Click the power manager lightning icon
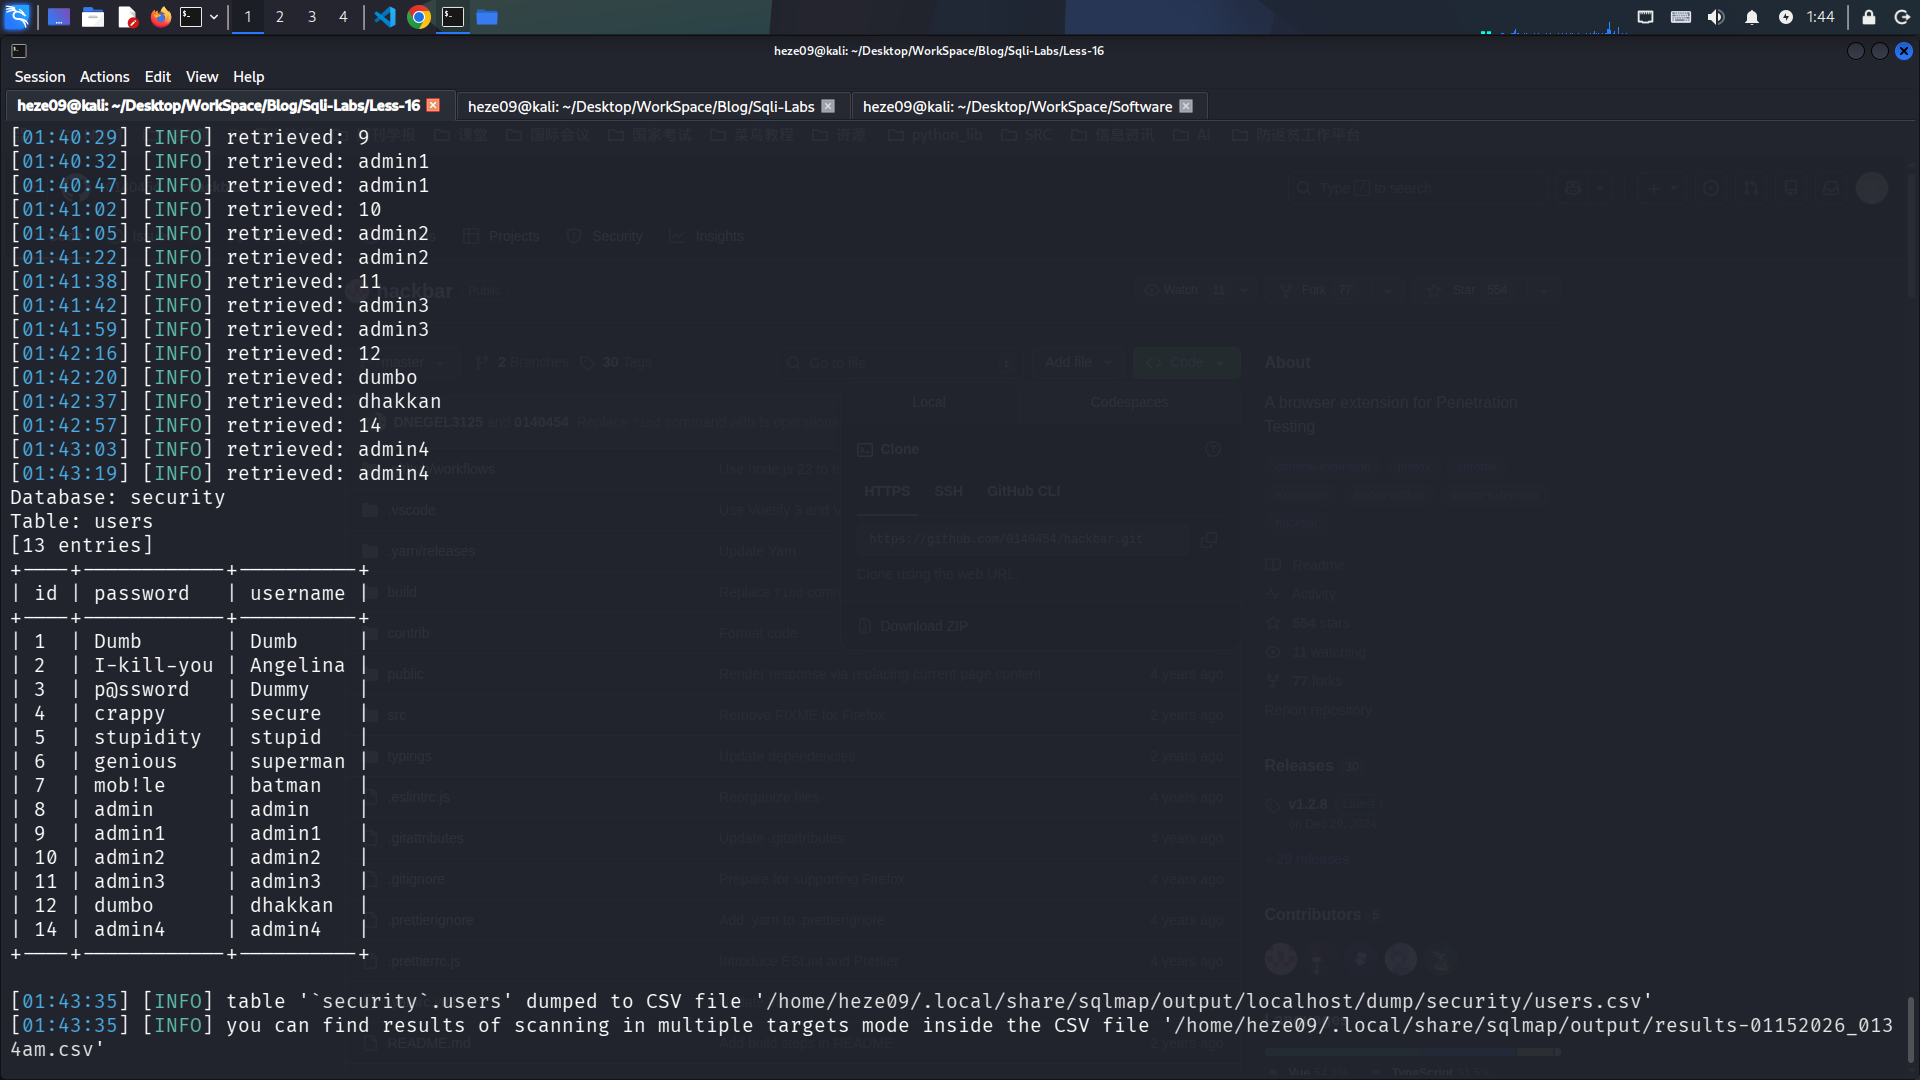Image resolution: width=1920 pixels, height=1080 pixels. click(1785, 17)
